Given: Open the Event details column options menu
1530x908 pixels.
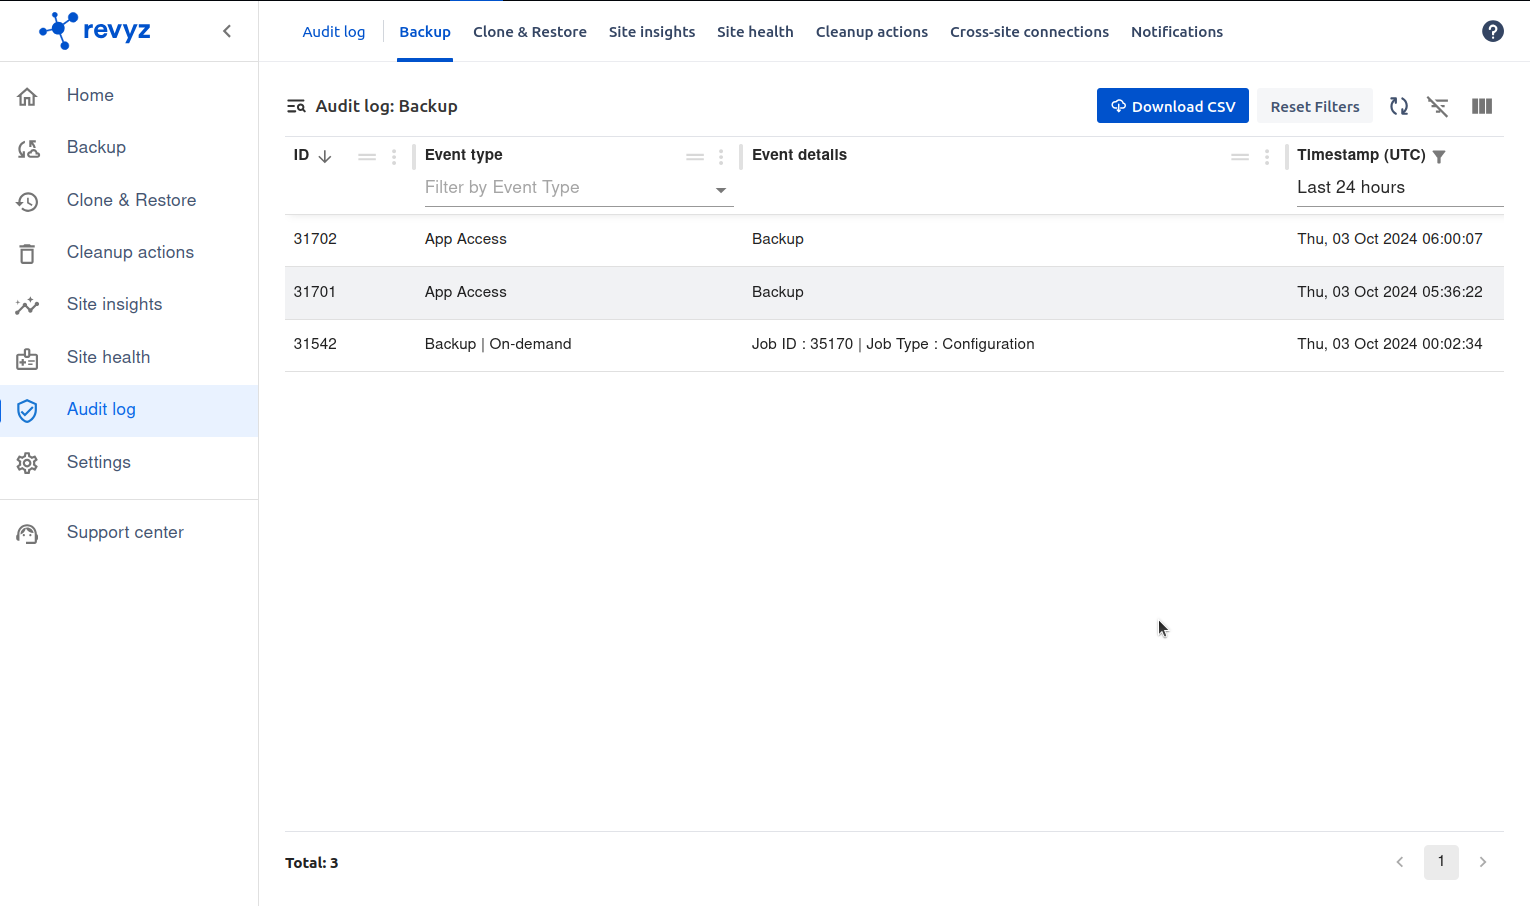Looking at the screenshot, I should [x=1267, y=156].
